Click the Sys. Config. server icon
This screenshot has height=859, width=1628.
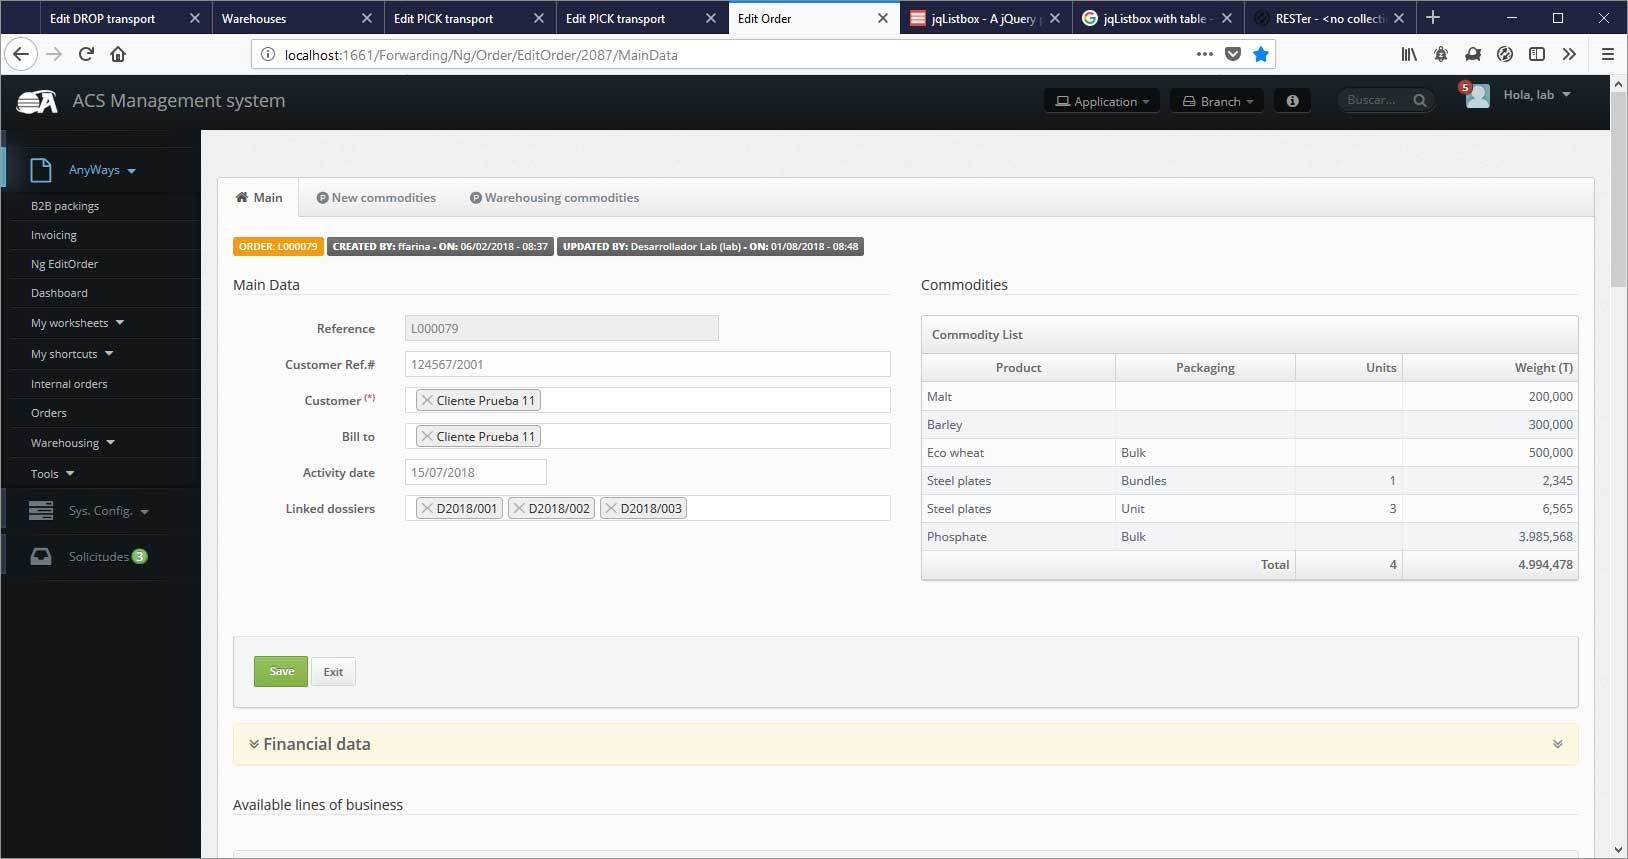coord(41,511)
